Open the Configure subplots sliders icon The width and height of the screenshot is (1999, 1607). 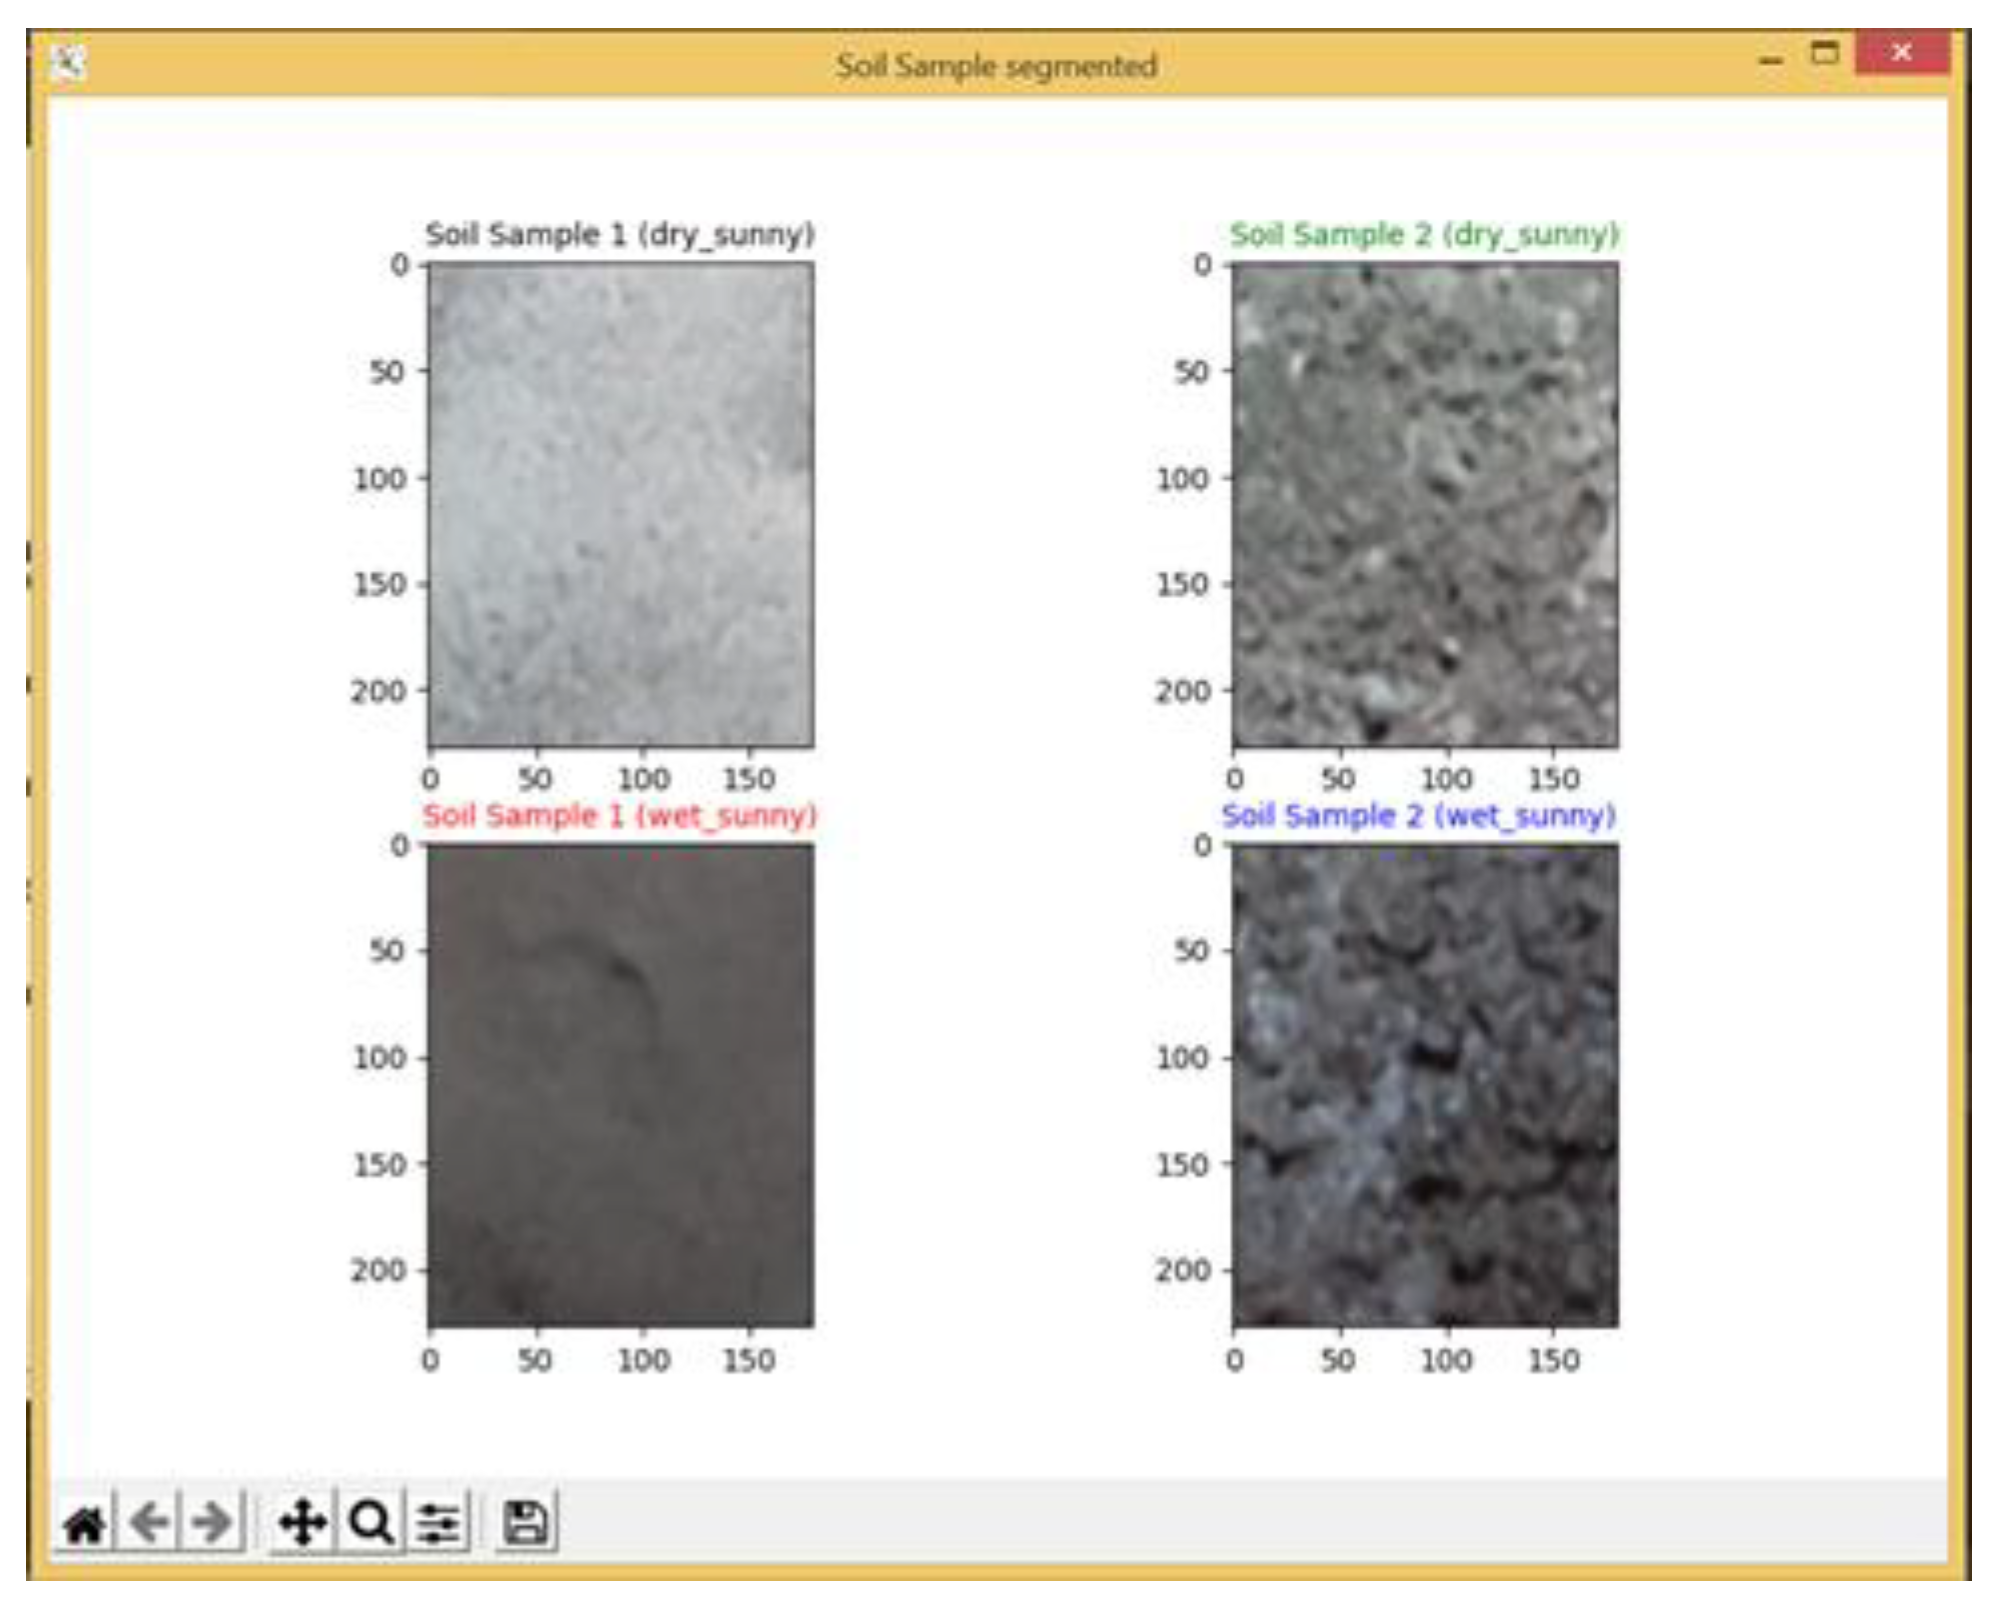tap(438, 1524)
